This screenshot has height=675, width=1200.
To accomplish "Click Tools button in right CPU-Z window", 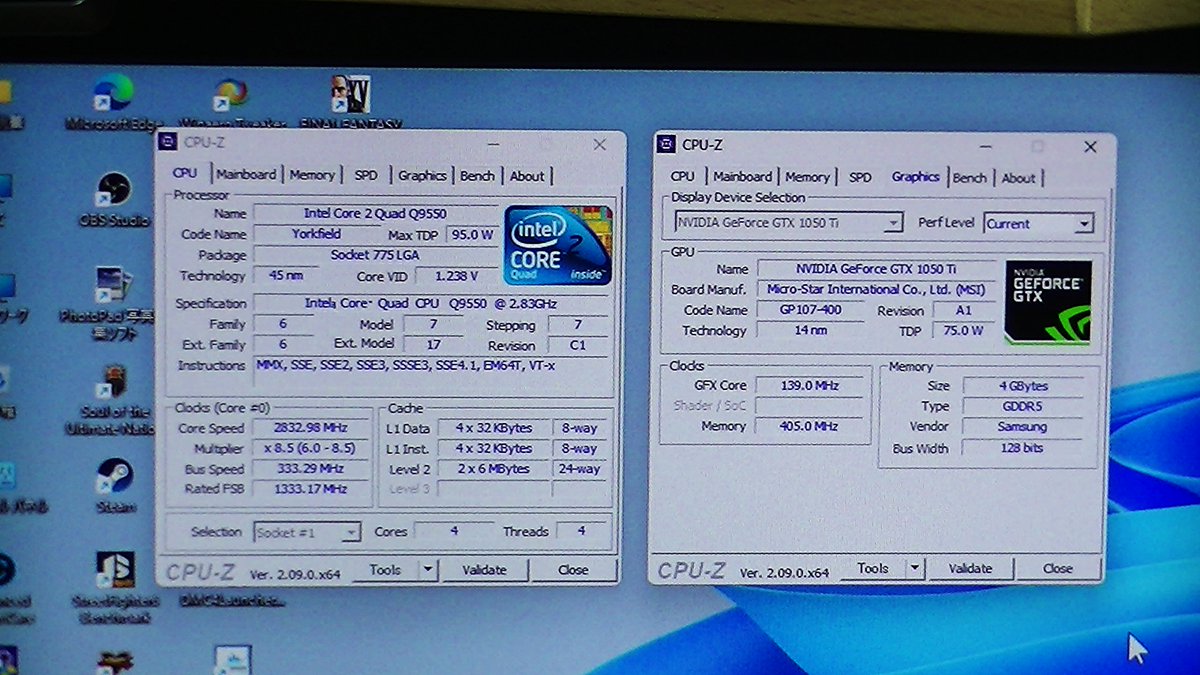I will 873,568.
